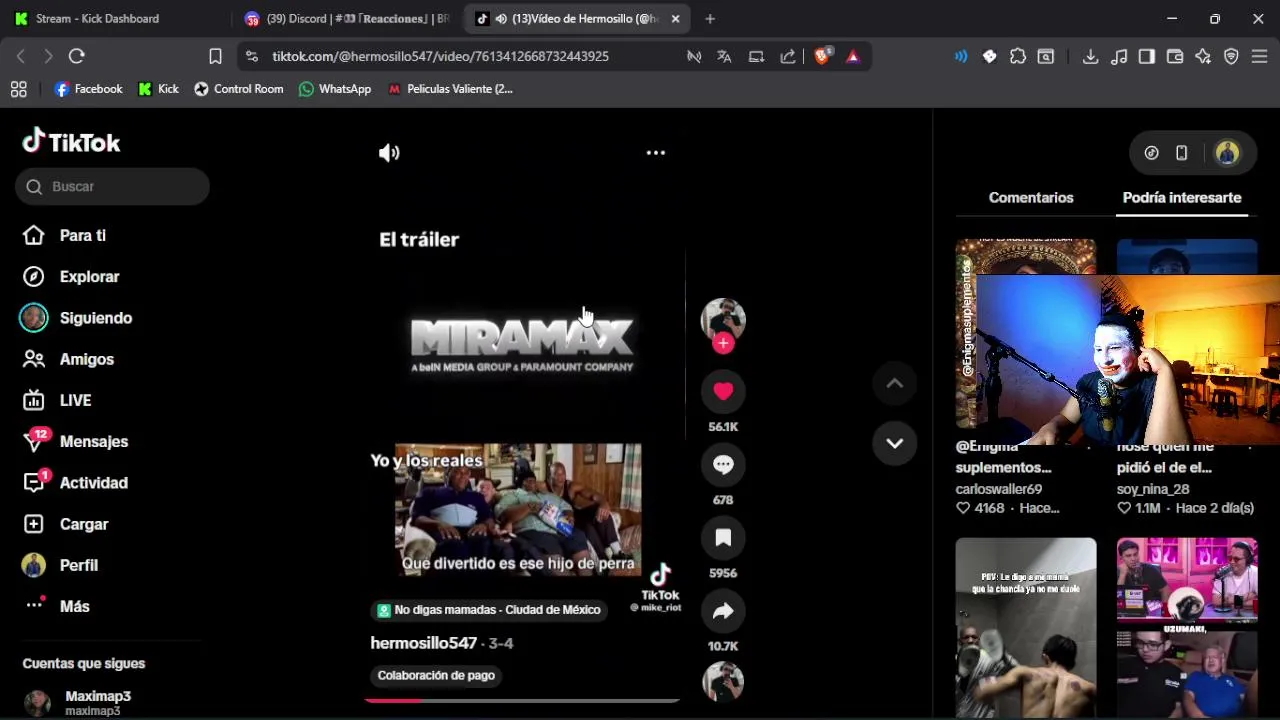
Task: Open Brave Wallet icon
Action: [1175, 57]
